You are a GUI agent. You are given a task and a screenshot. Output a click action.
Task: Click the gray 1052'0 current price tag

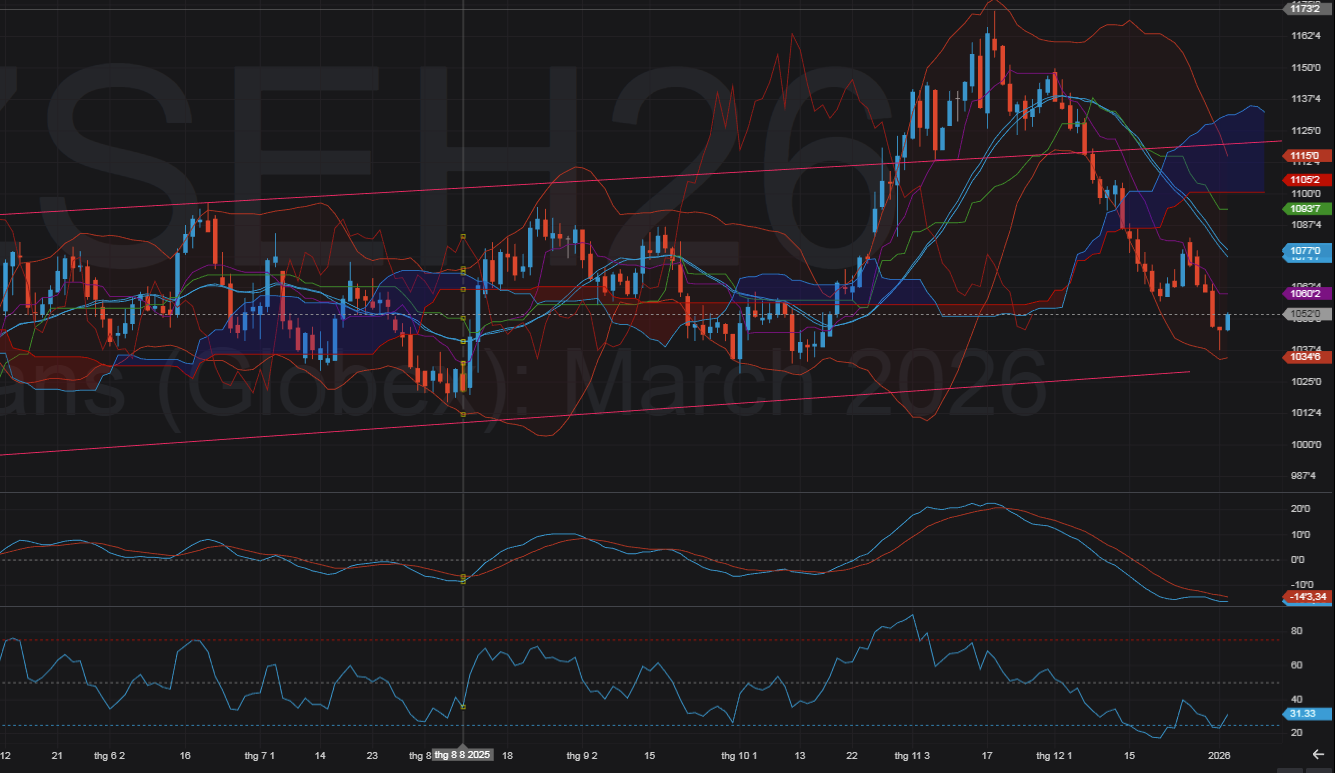point(1306,314)
